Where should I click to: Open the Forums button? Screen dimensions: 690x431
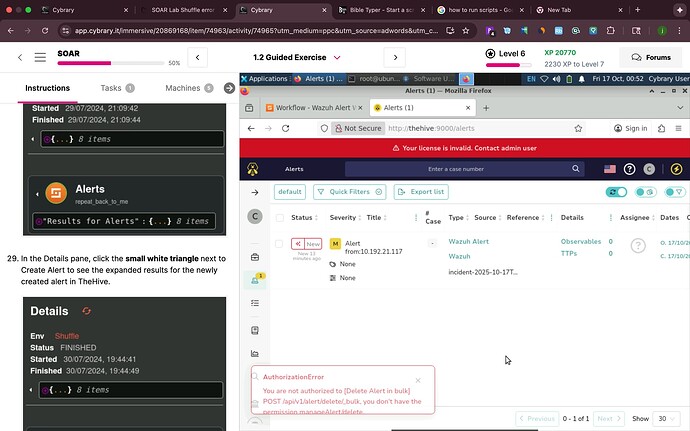[651, 57]
